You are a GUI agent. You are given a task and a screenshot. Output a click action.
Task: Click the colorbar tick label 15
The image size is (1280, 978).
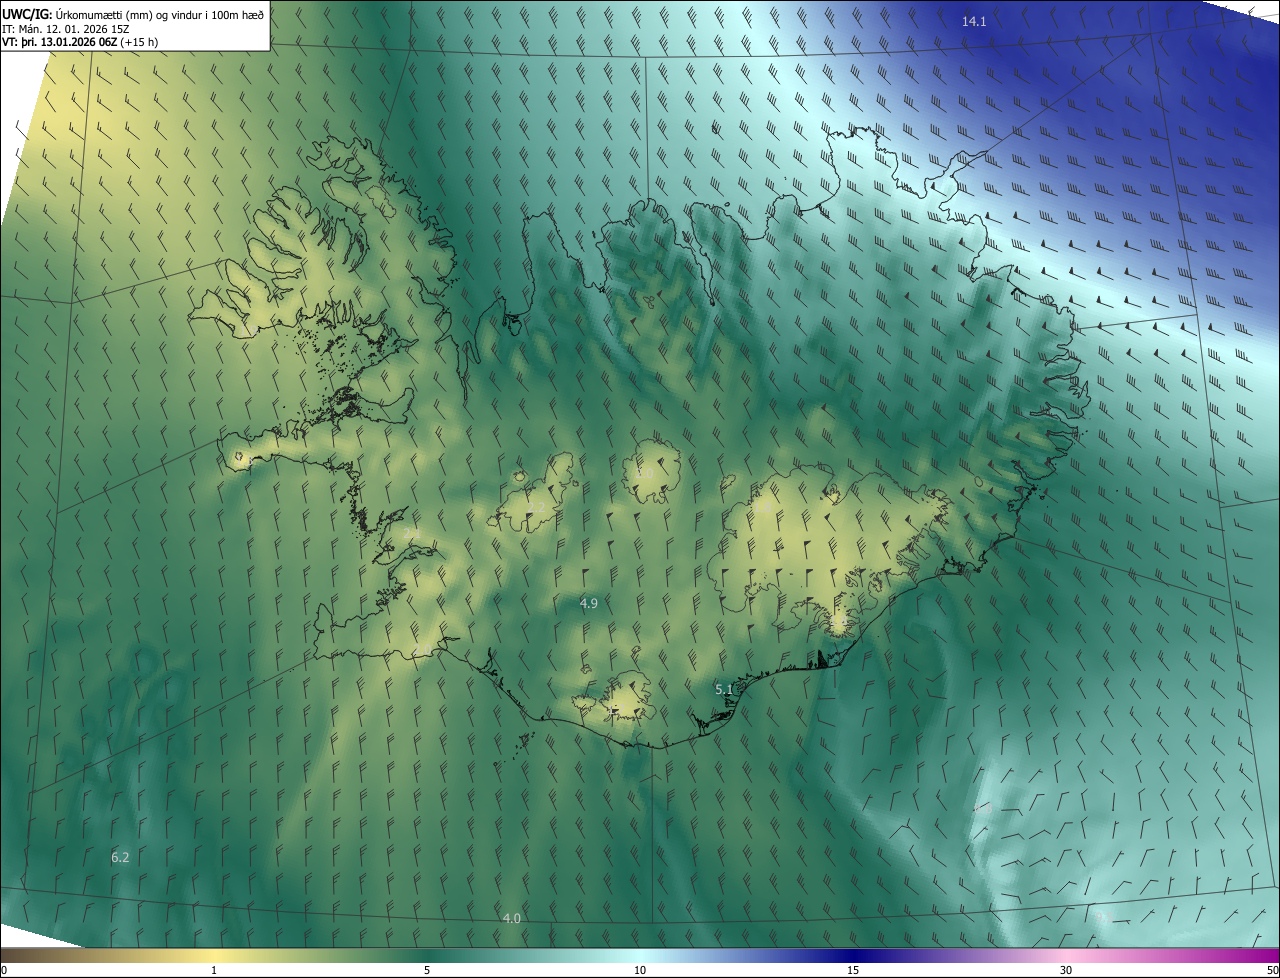click(853, 970)
